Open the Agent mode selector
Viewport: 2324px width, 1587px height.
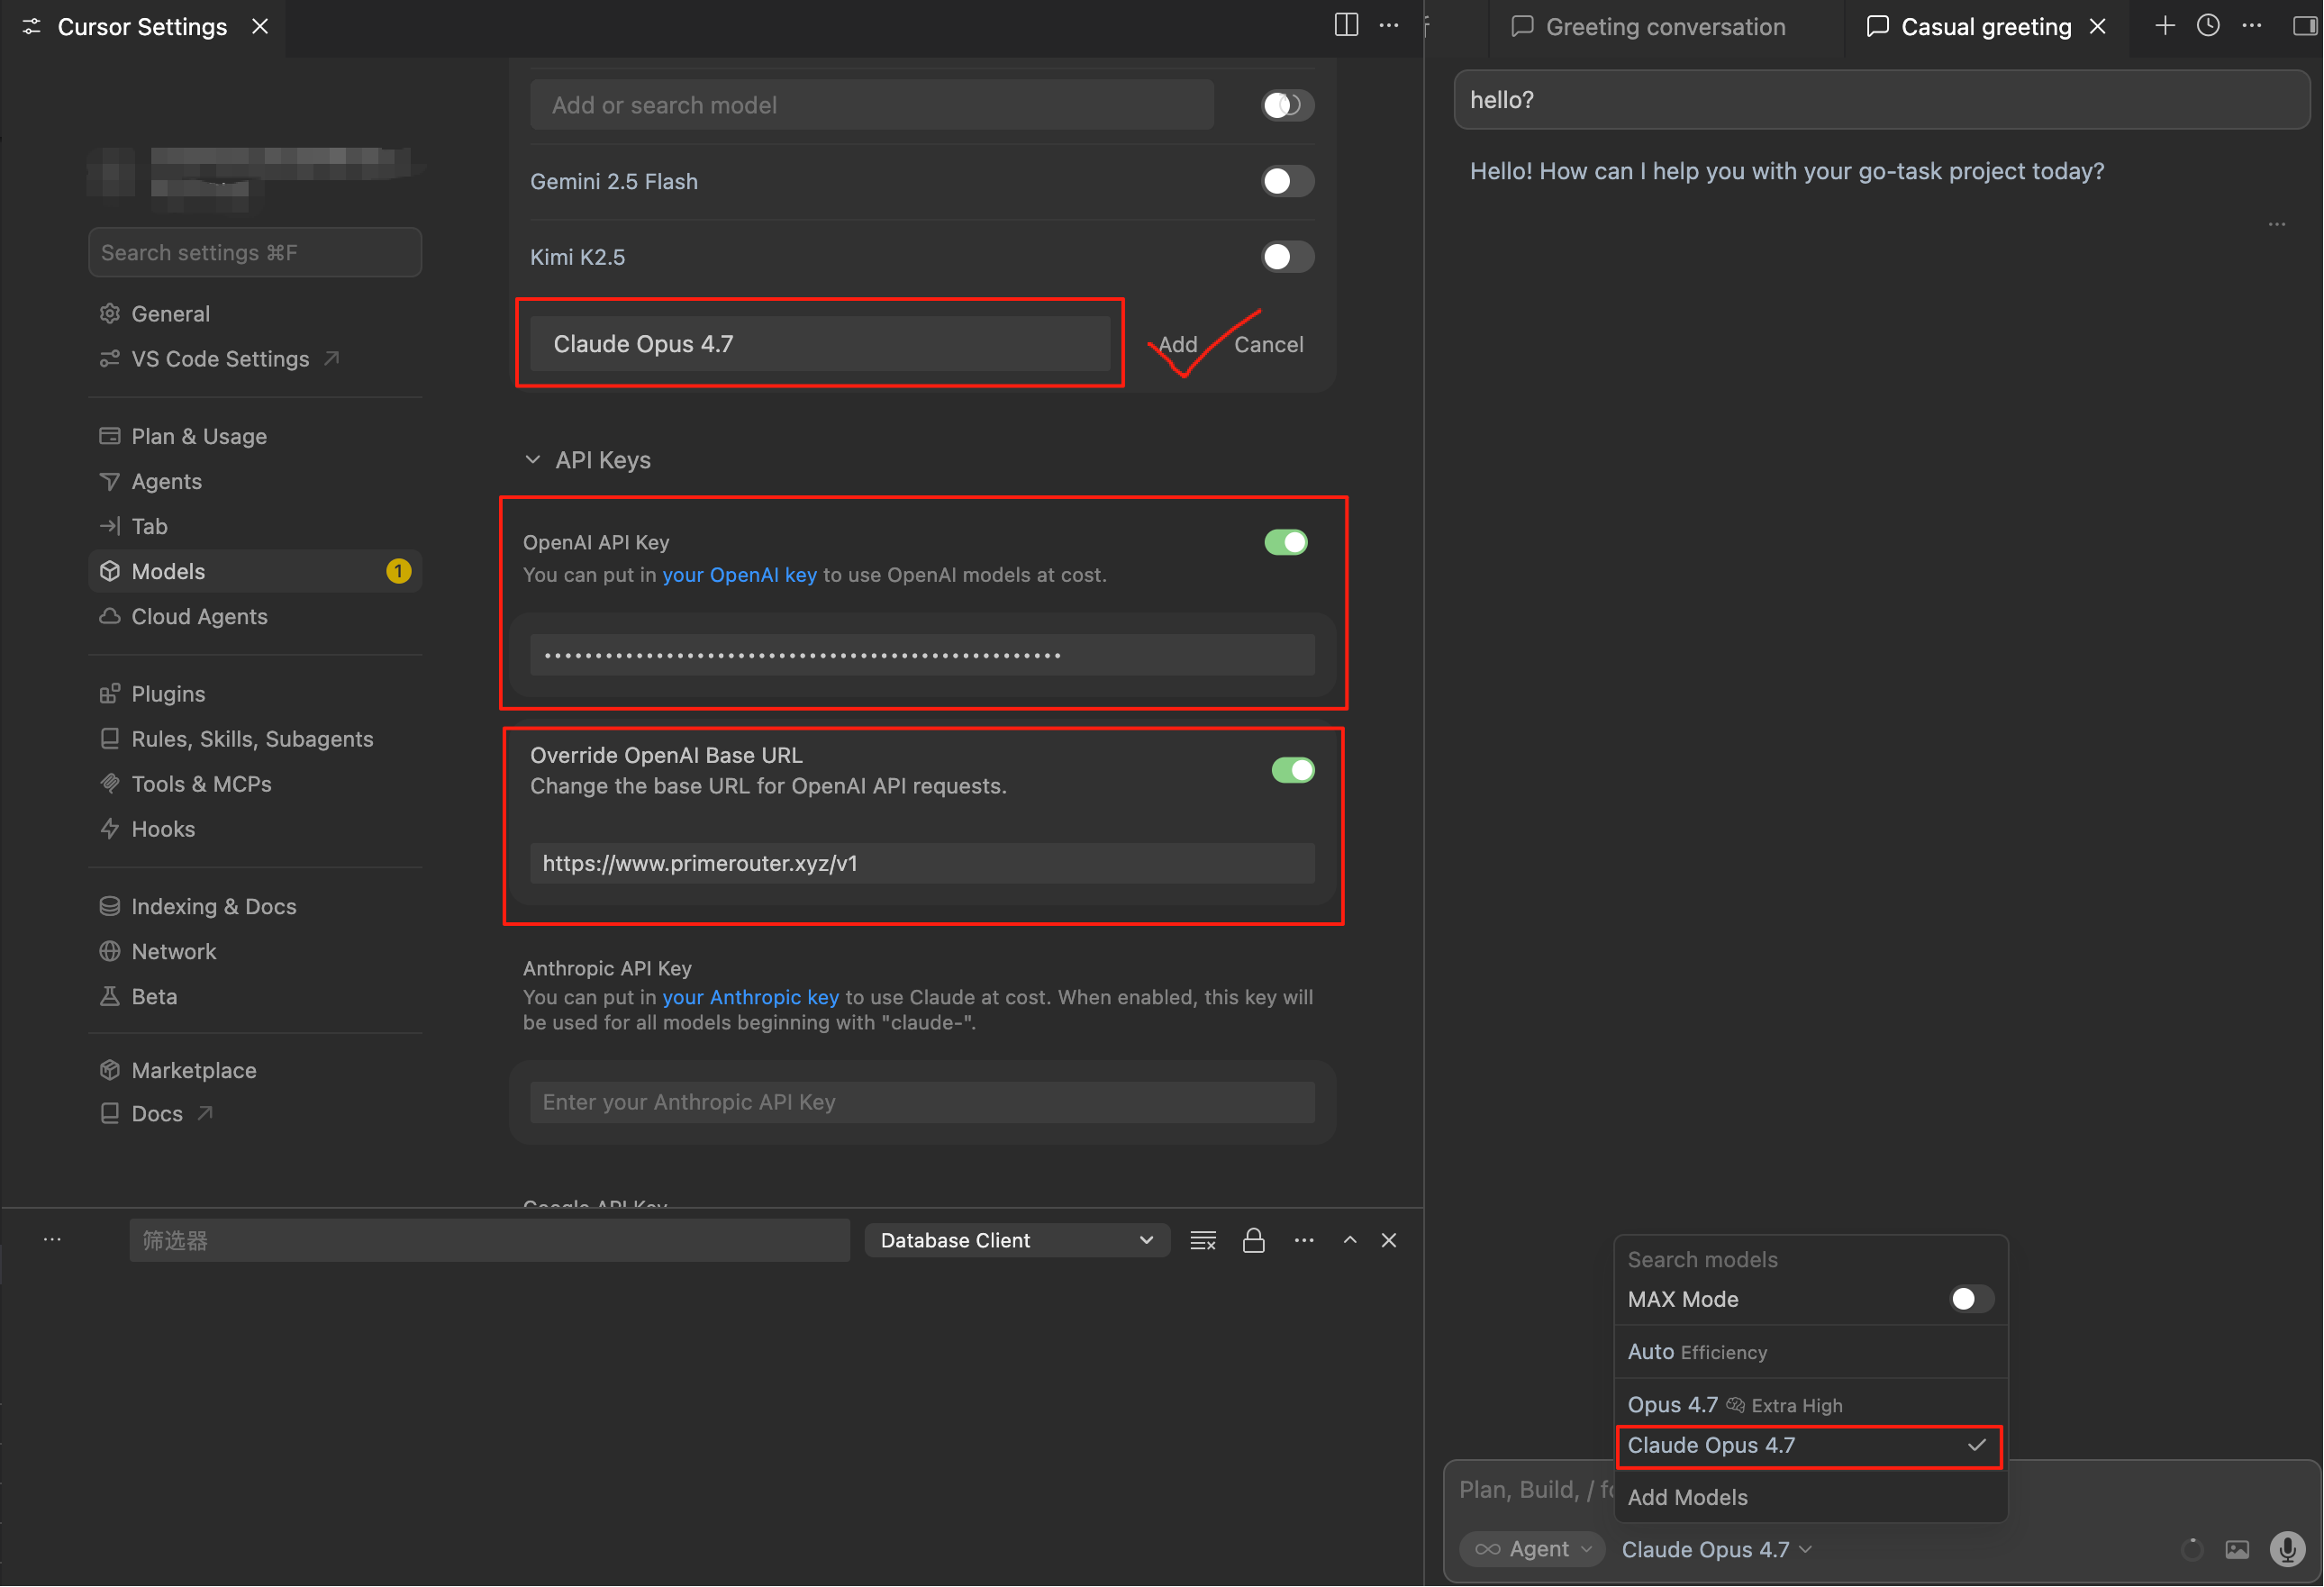(1532, 1549)
